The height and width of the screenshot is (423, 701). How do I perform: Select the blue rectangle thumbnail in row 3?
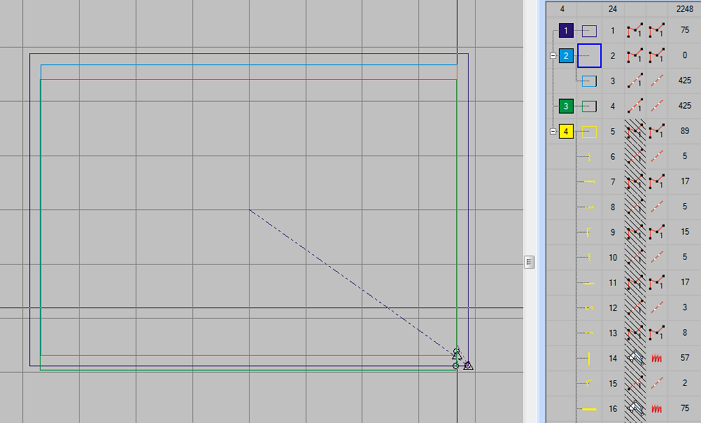click(589, 81)
